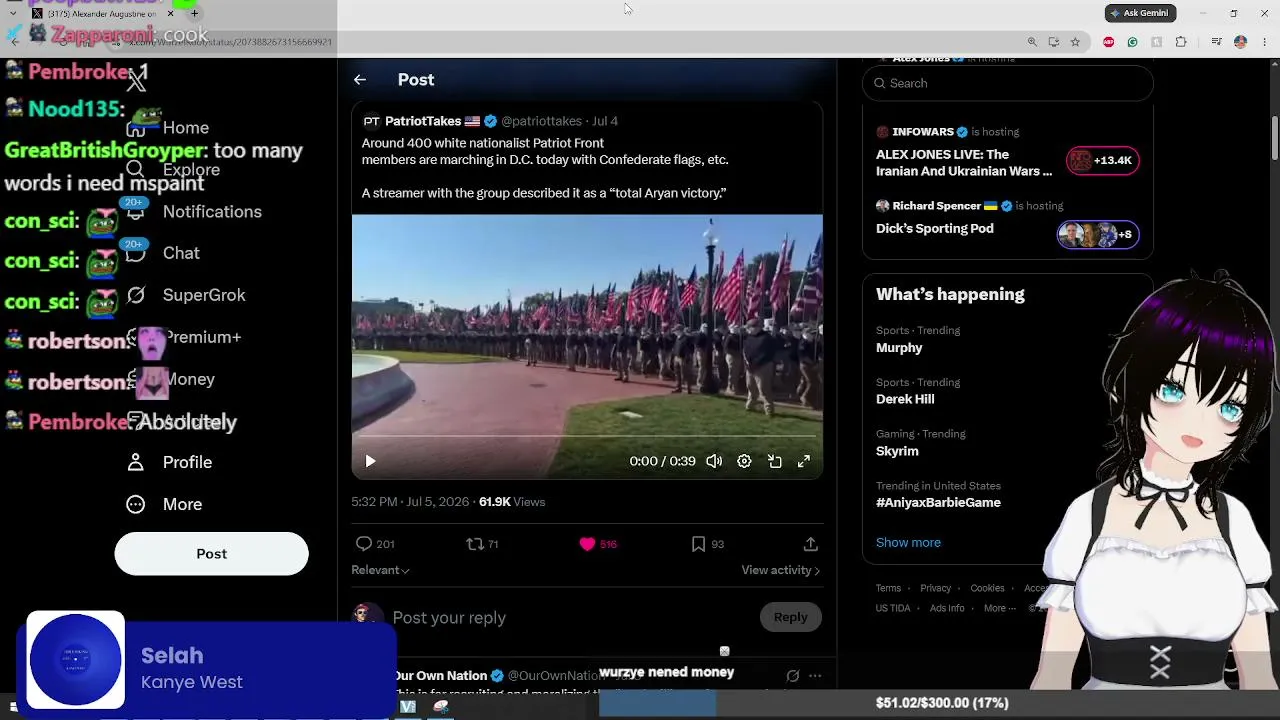The height and width of the screenshot is (720, 1280).
Task: Click the Grok icon on Our Own Nation reply
Action: click(793, 676)
